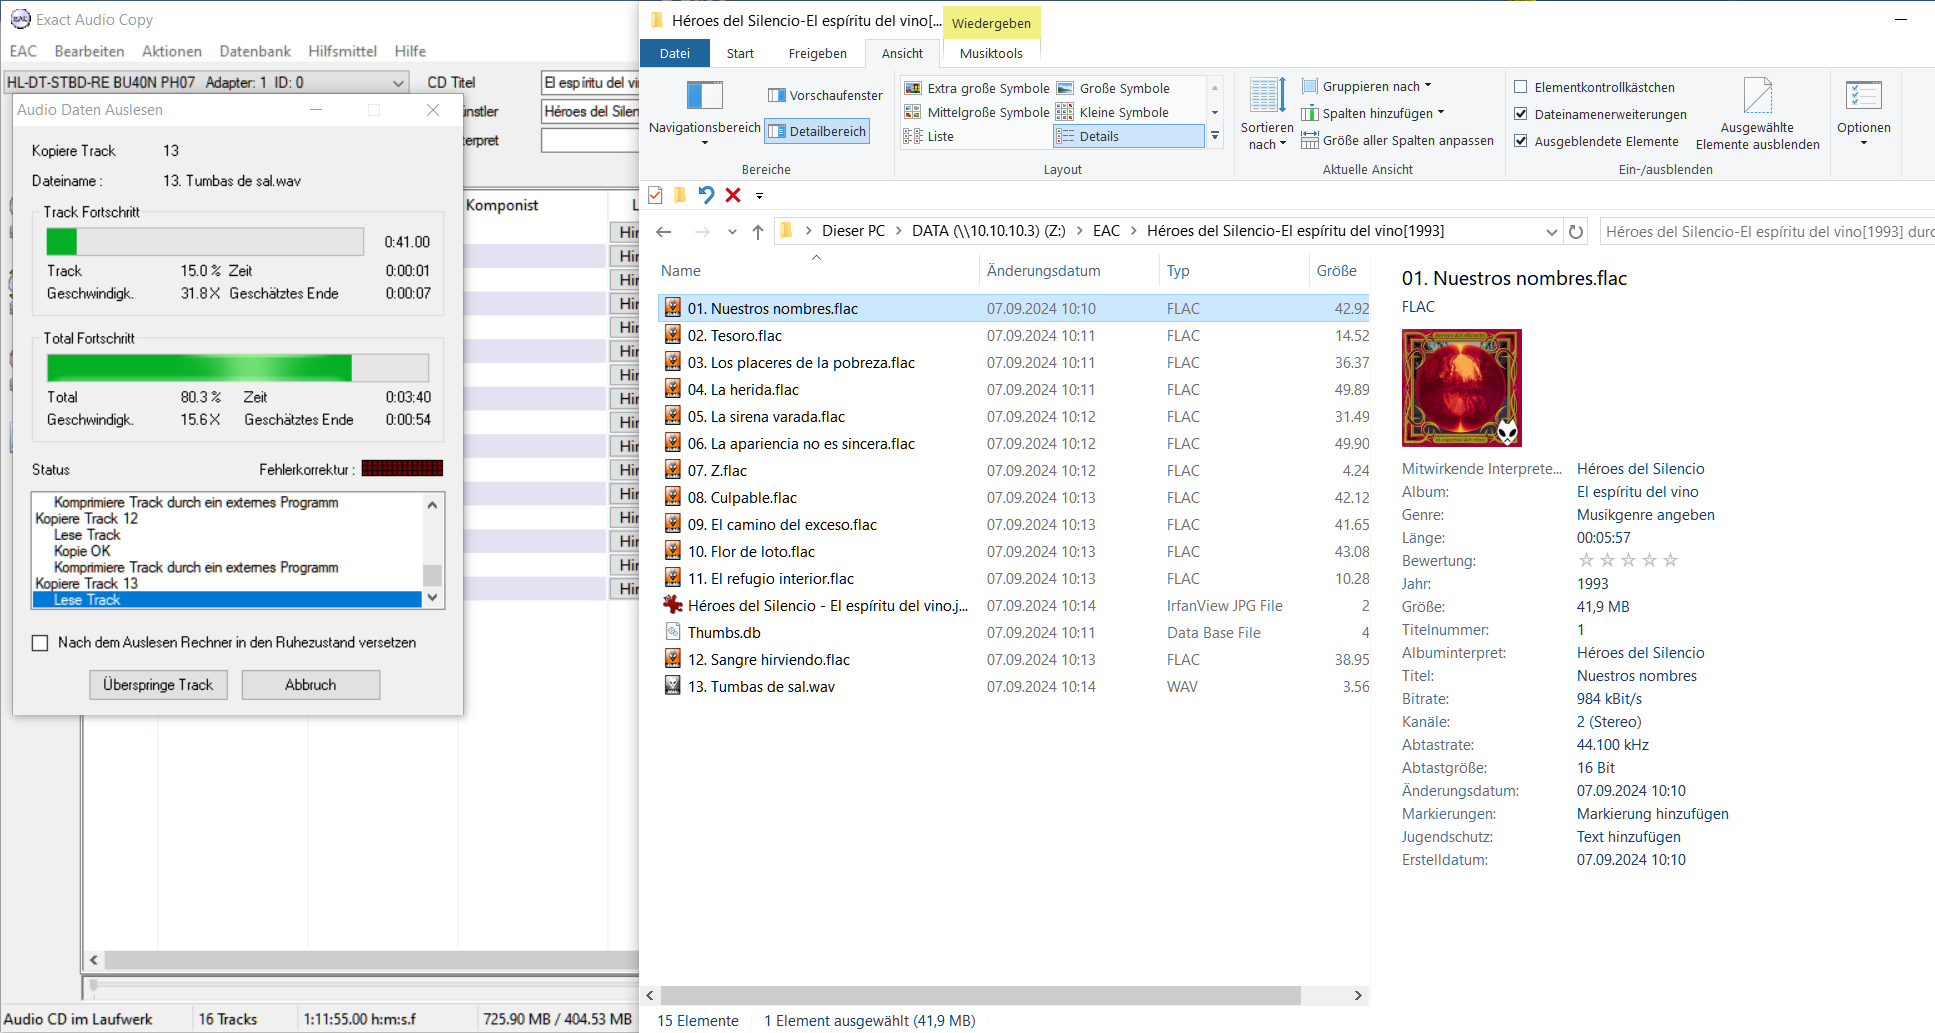Click Größe aller Spalten anpassen
The image size is (1935, 1033).
1398,141
